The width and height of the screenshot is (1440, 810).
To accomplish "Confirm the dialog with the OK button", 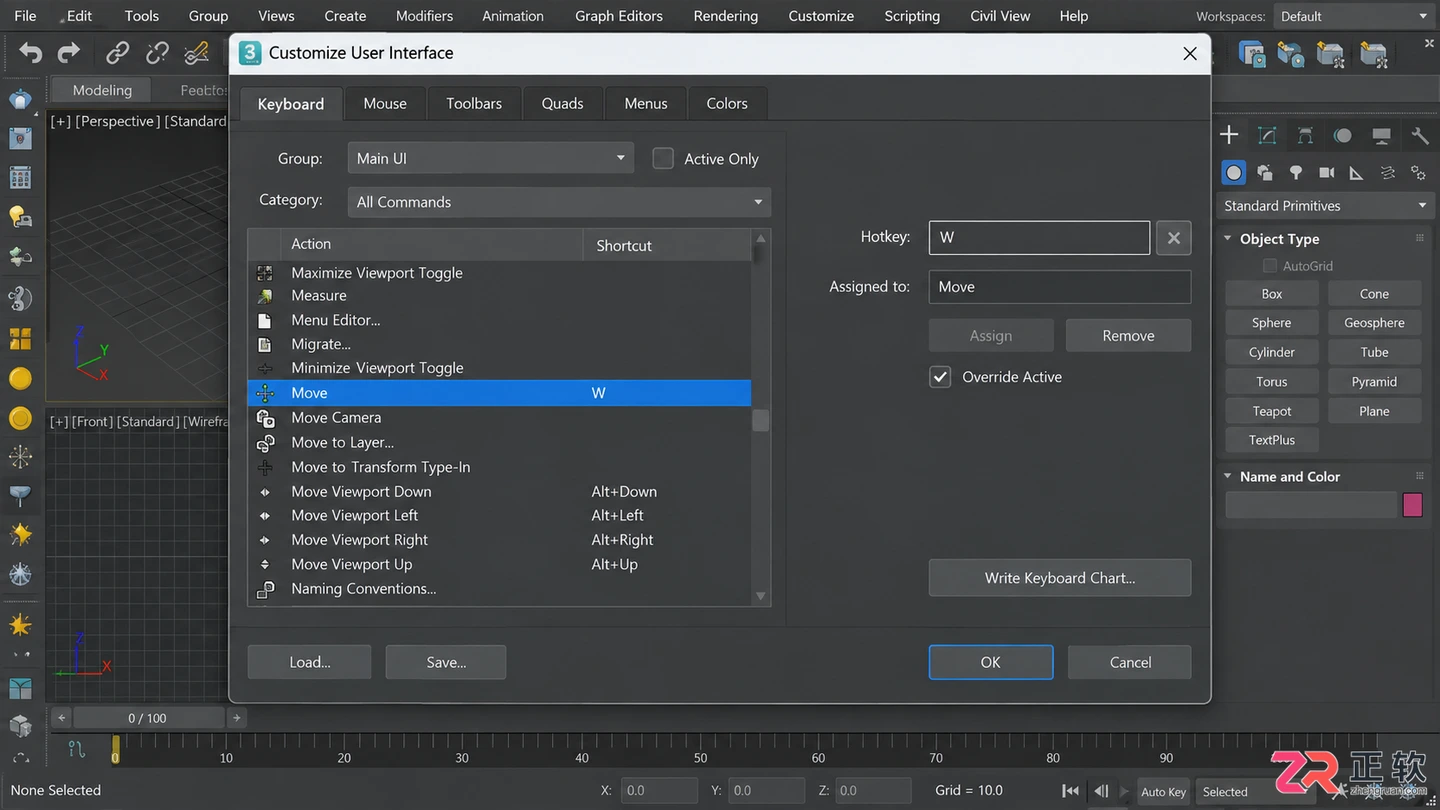I will (x=991, y=662).
